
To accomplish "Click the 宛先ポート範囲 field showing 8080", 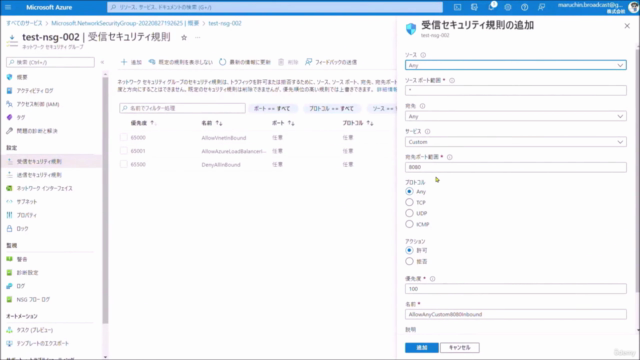I will click(516, 167).
